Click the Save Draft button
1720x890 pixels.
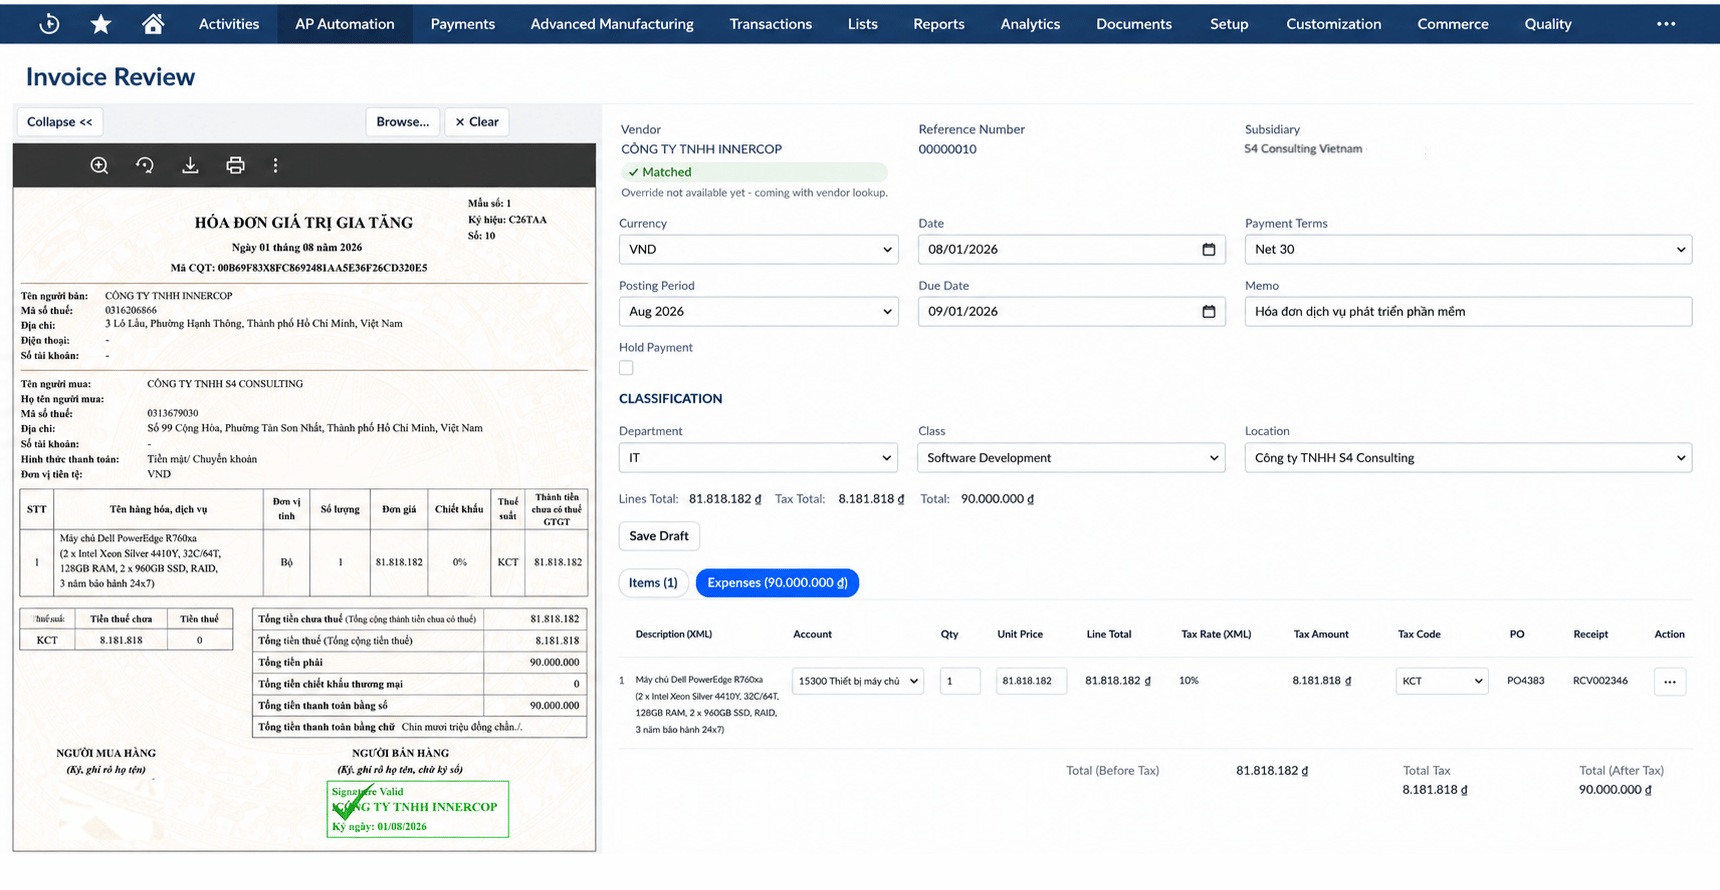coord(659,536)
